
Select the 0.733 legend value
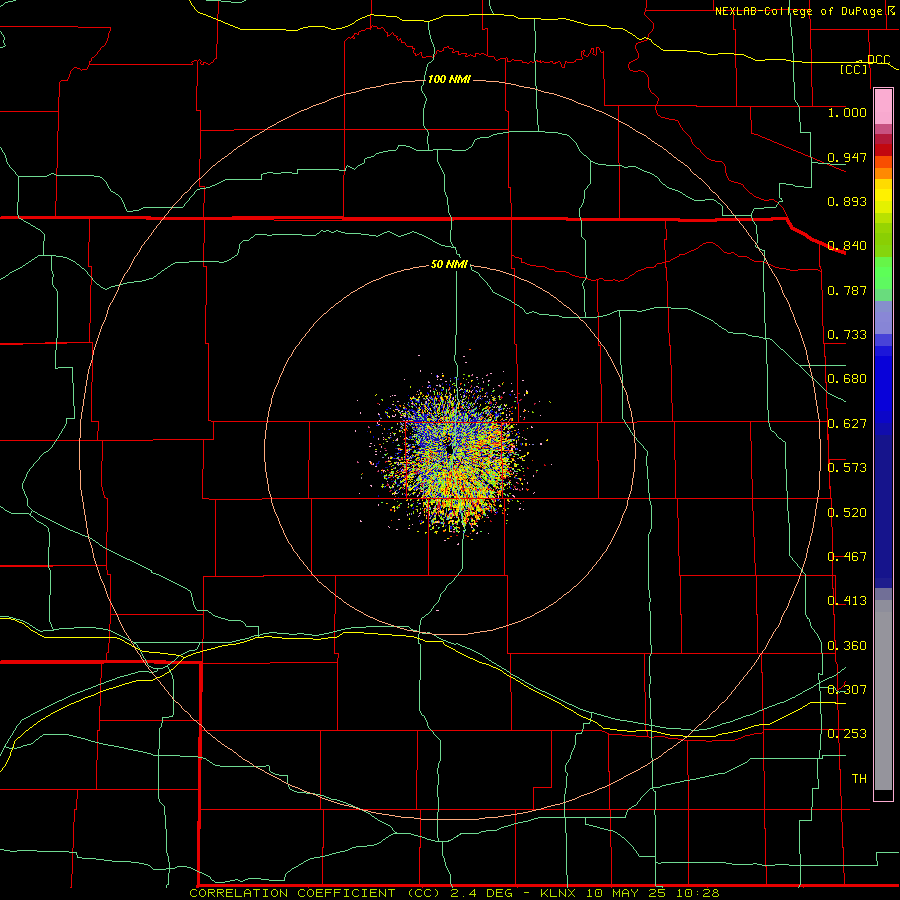point(847,334)
